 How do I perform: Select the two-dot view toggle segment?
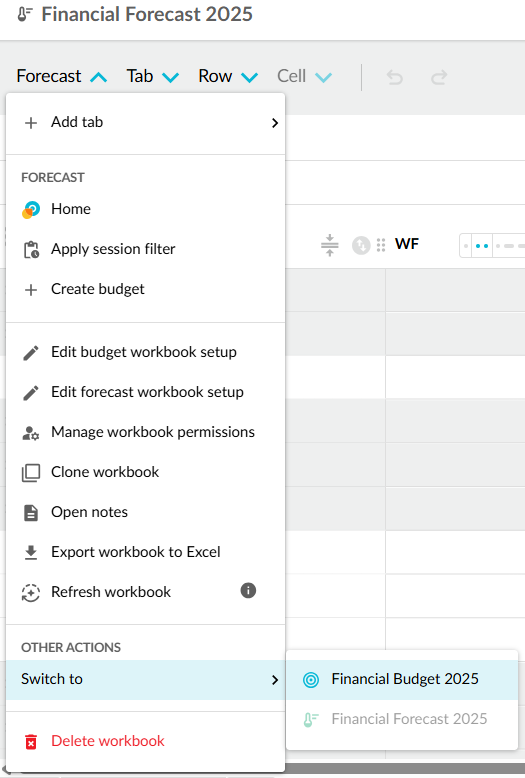click(482, 246)
